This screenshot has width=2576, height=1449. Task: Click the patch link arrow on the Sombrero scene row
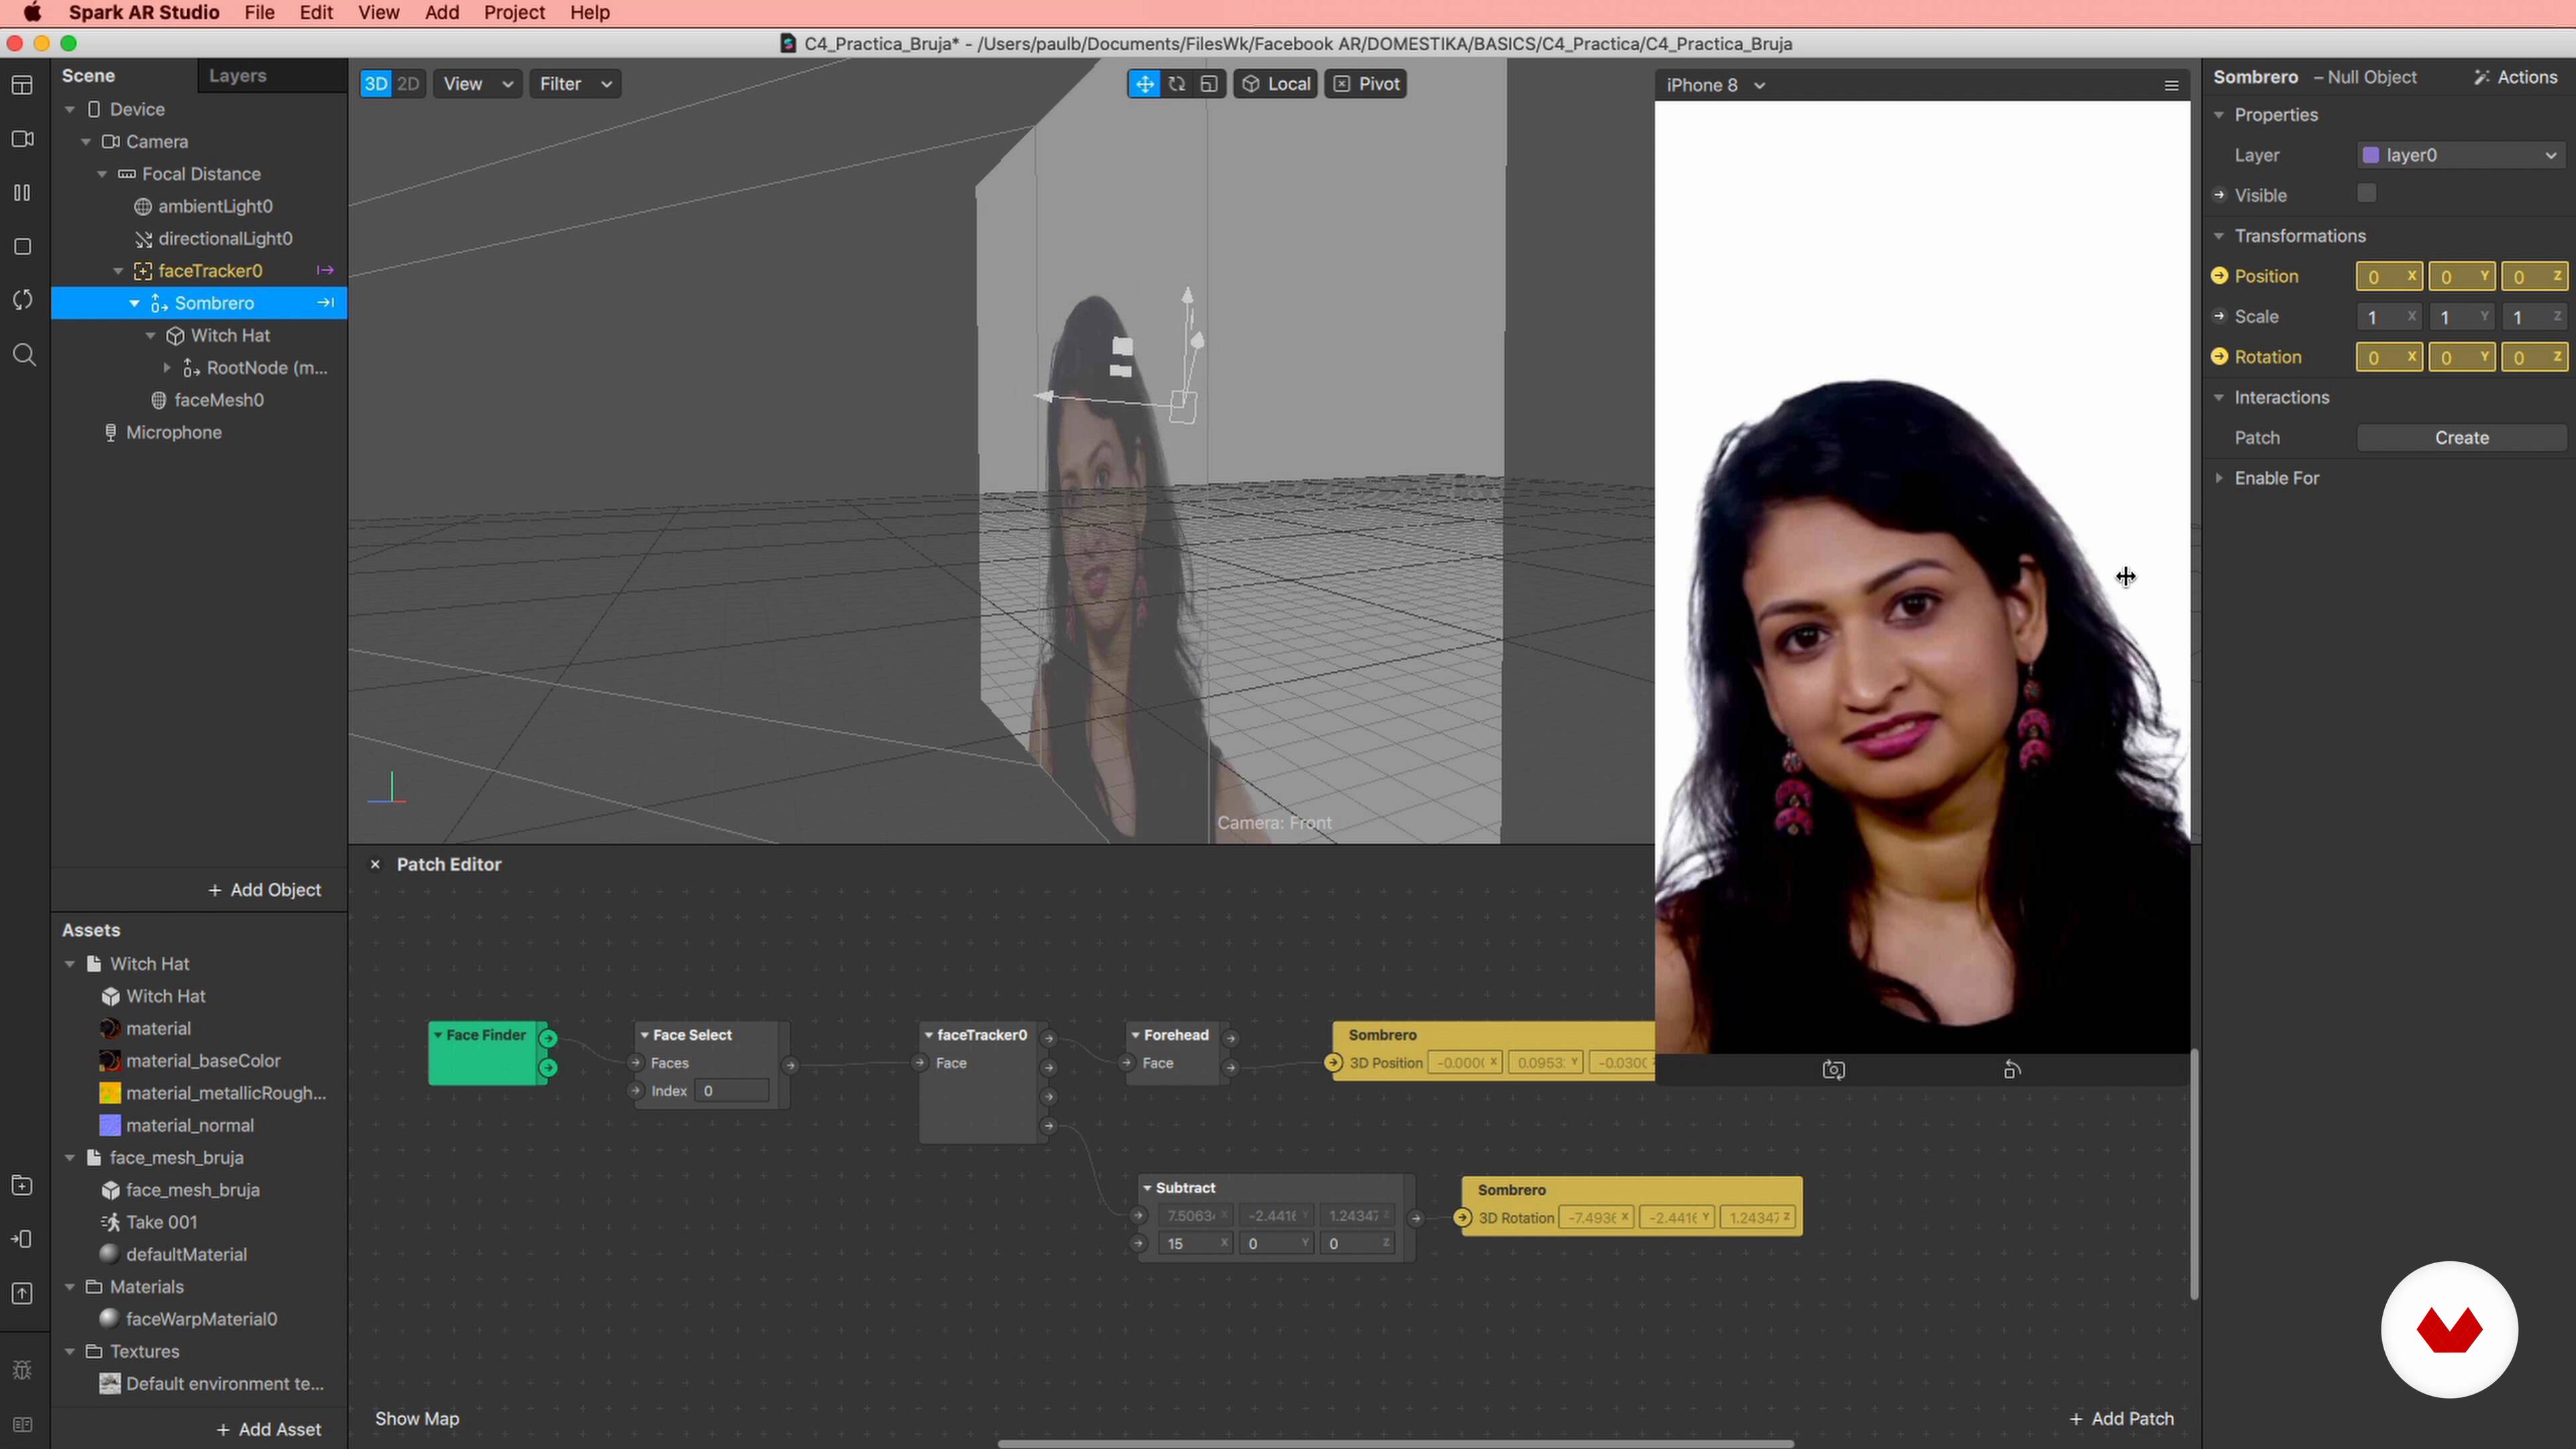pyautogui.click(x=325, y=303)
